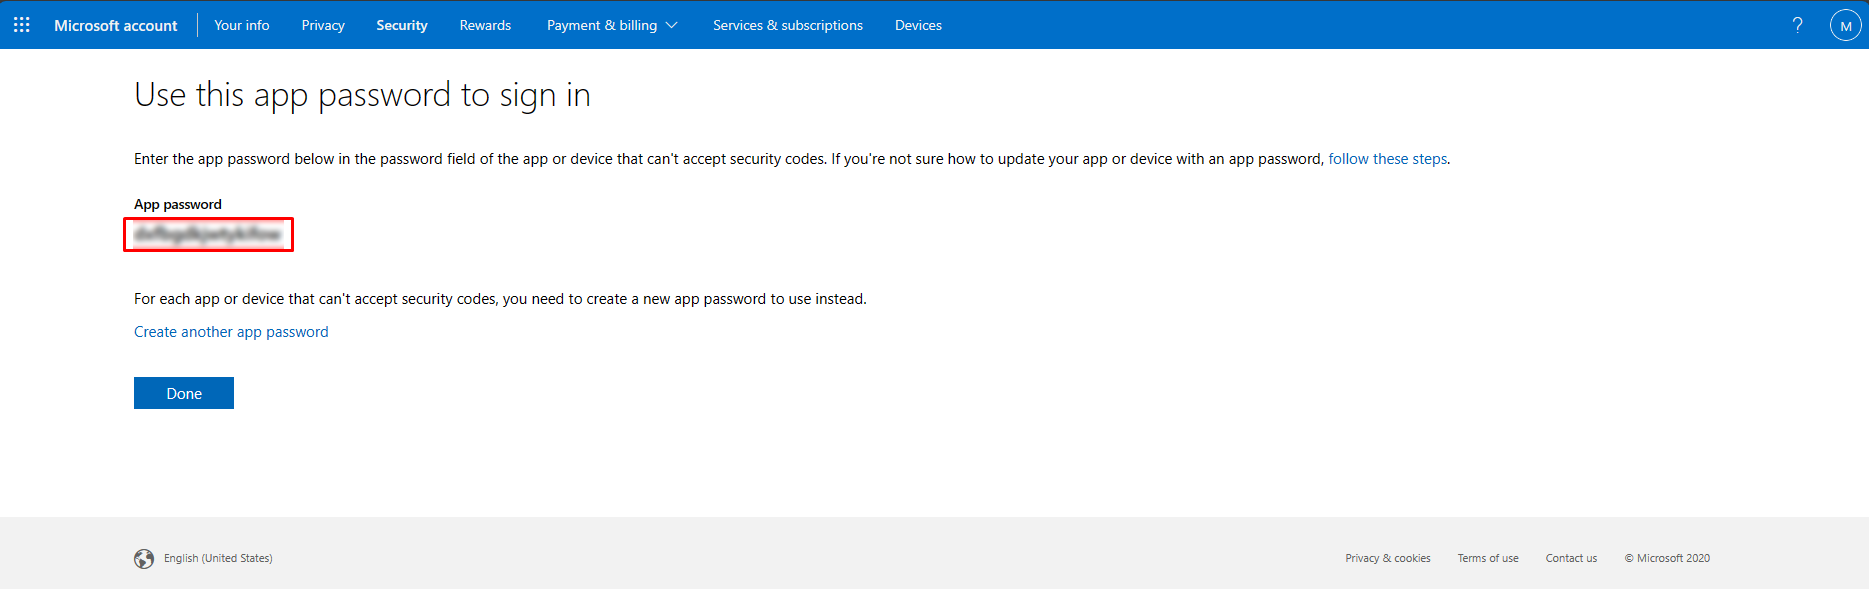The image size is (1869, 600).
Task: Open Services & subscriptions page
Action: [x=788, y=25]
